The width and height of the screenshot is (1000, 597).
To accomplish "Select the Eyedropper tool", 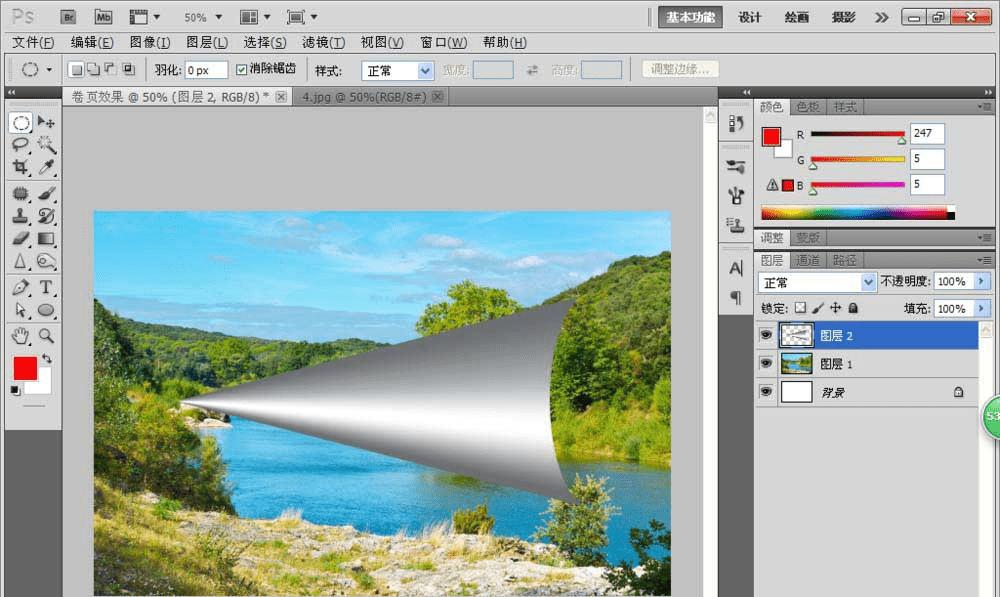I will pyautogui.click(x=46, y=167).
